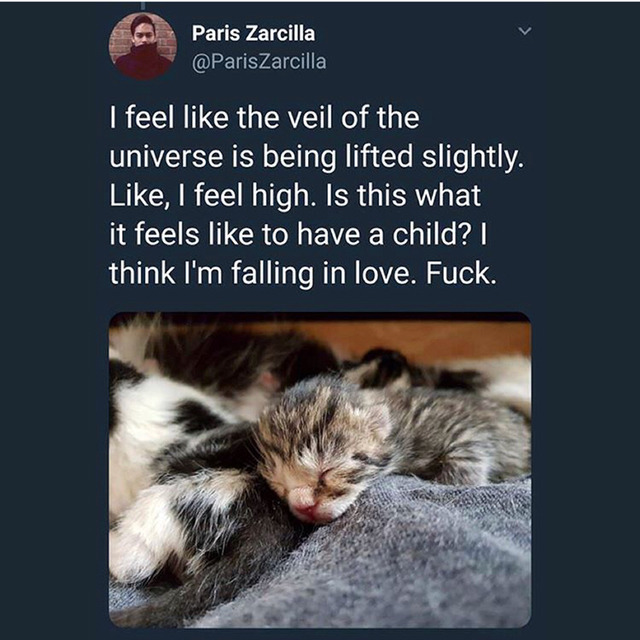Open the @ParisZarcilla handle link
640x640 pixels.
click(258, 61)
